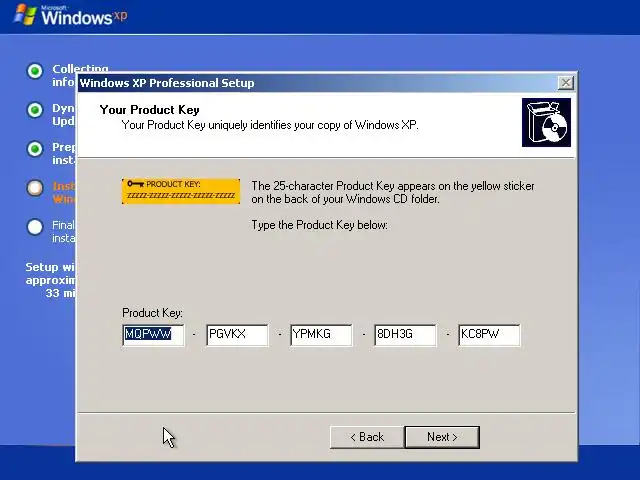Click the 25-character Product Key instruction text
640x480 pixels.
click(x=393, y=192)
